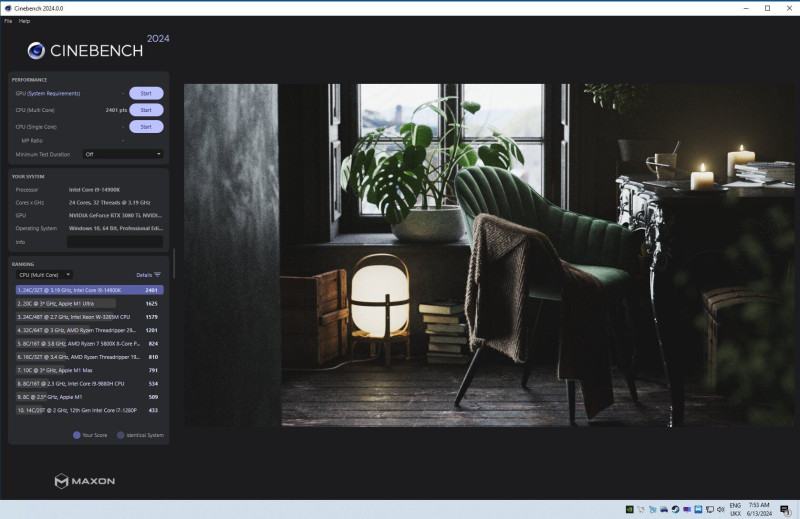
Task: Click the Details link in Ranking
Action: click(144, 275)
